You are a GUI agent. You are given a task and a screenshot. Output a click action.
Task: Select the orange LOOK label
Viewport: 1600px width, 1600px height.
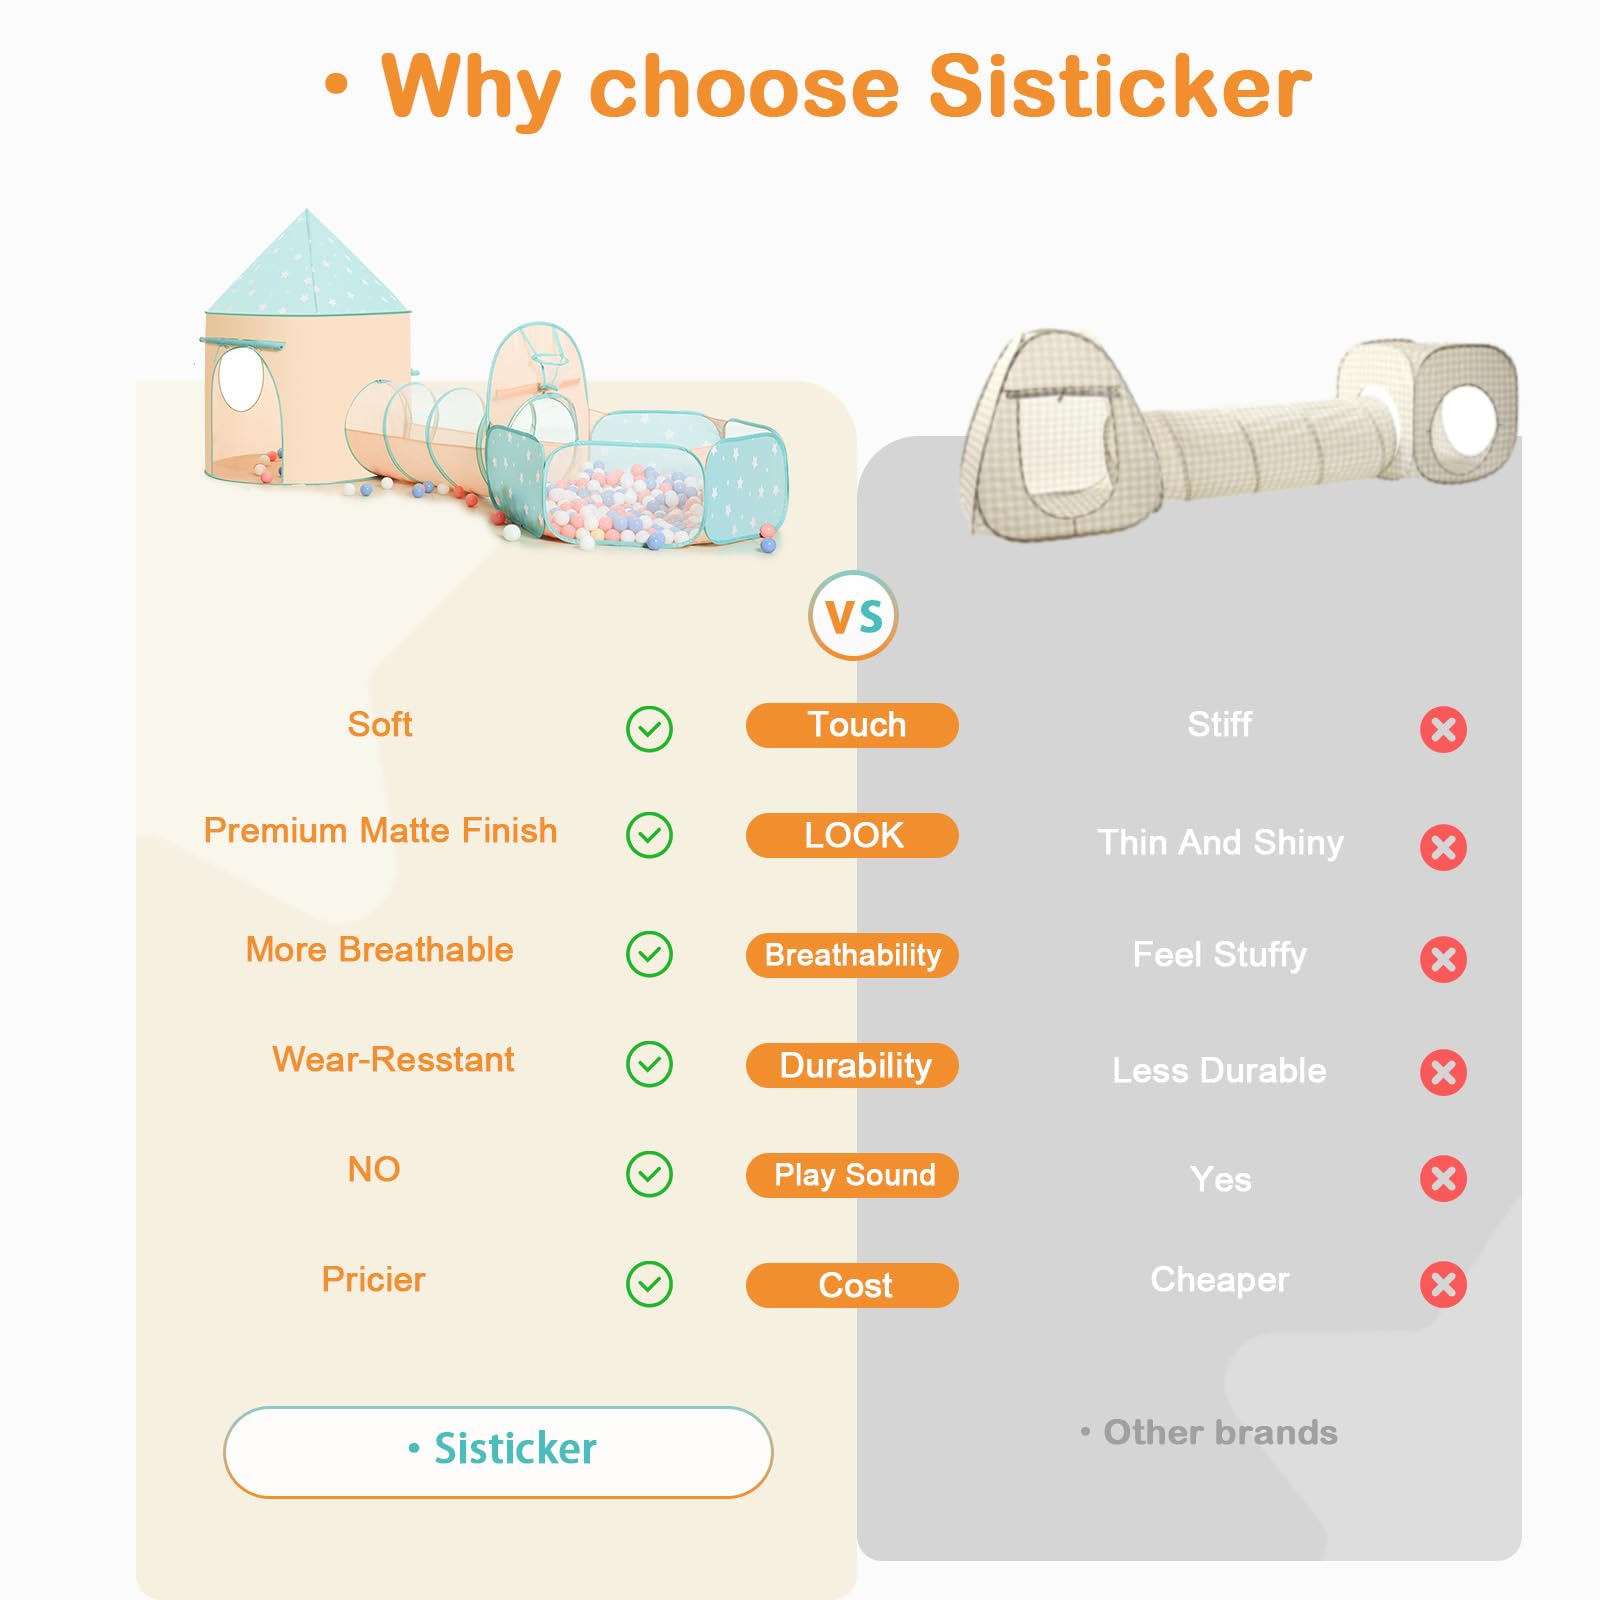(x=852, y=835)
